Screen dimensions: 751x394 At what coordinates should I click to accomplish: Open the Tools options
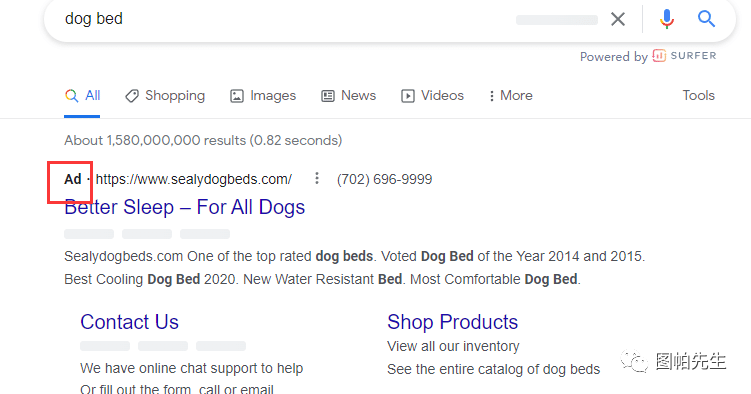[x=698, y=95]
